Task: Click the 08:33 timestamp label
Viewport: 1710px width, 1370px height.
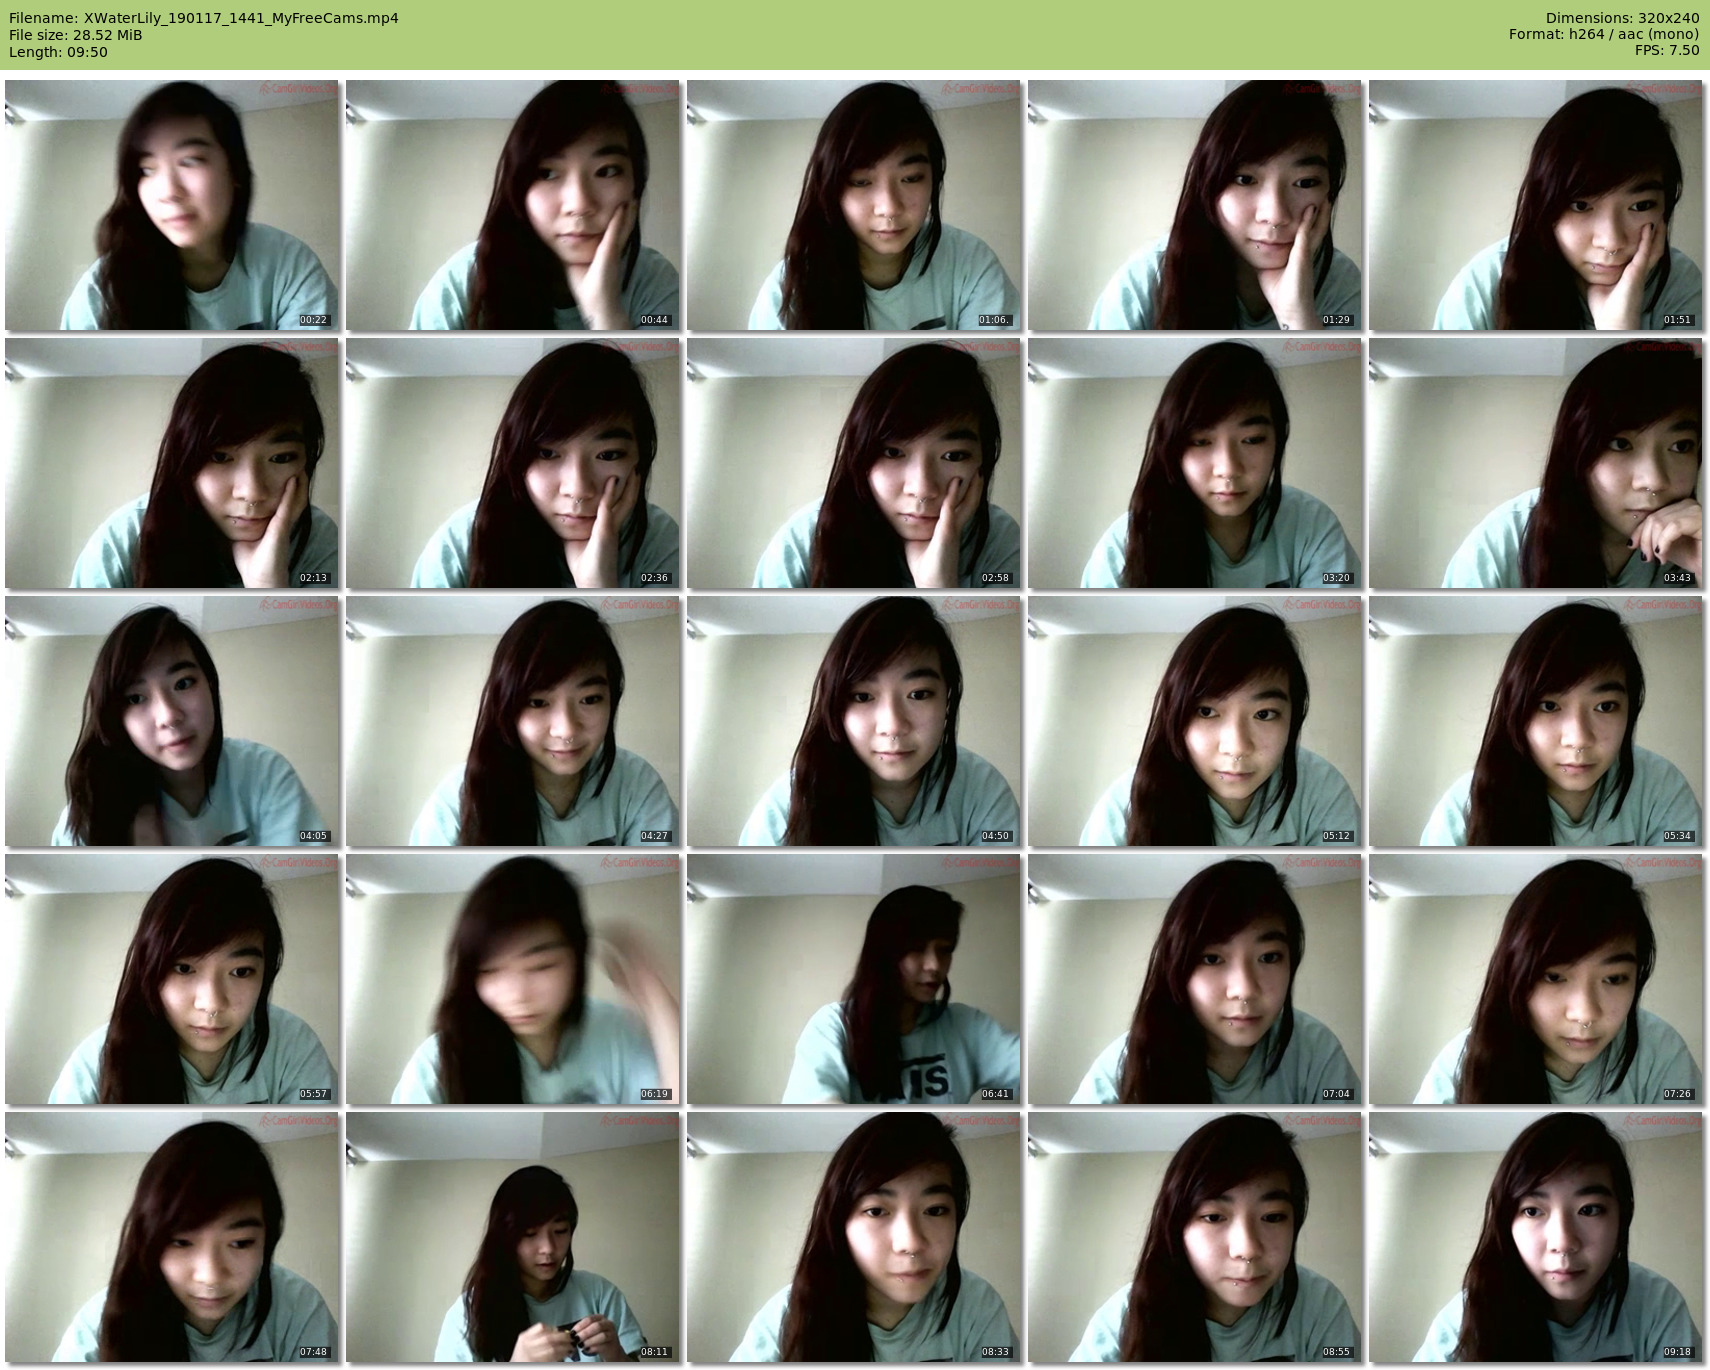Action: tap(995, 1352)
